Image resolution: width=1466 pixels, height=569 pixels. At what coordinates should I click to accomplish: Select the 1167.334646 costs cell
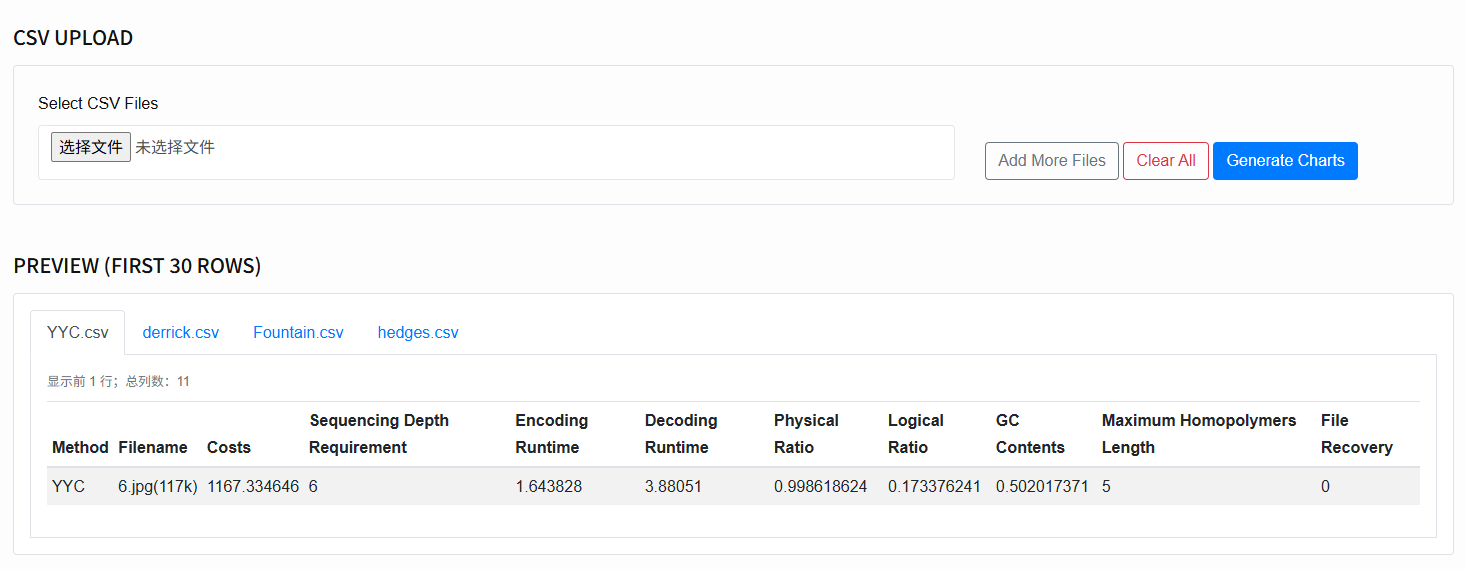[x=253, y=487]
